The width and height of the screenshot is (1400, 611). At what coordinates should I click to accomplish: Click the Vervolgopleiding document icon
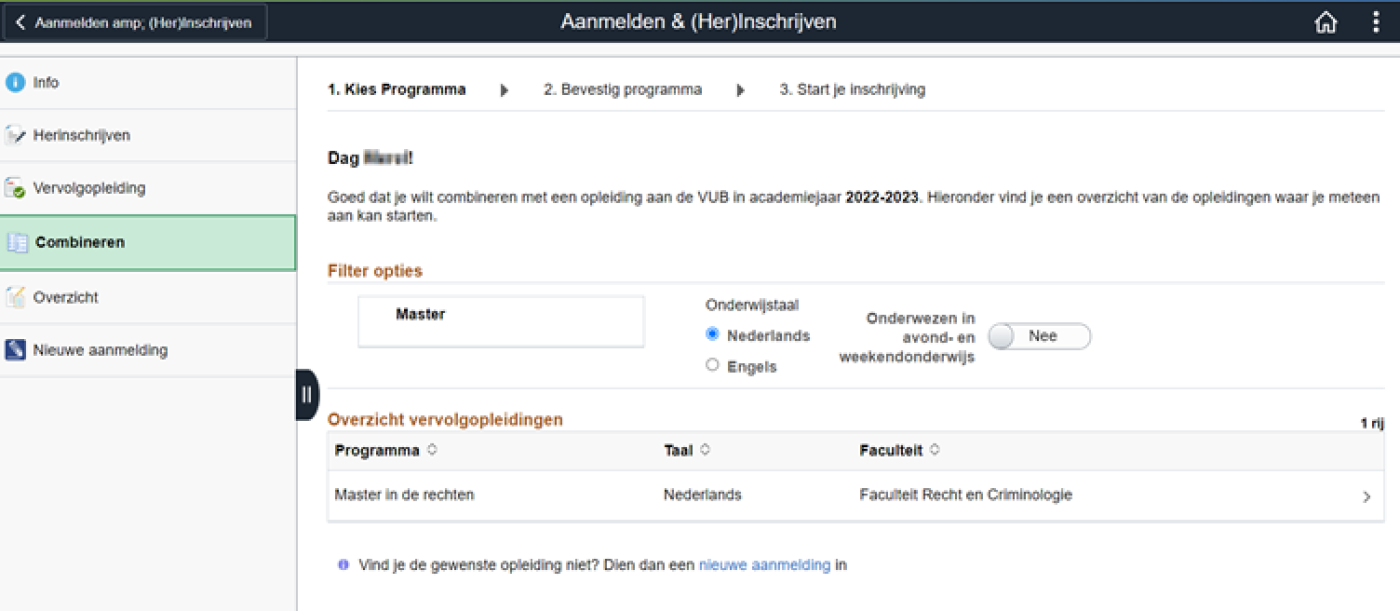click(x=15, y=188)
